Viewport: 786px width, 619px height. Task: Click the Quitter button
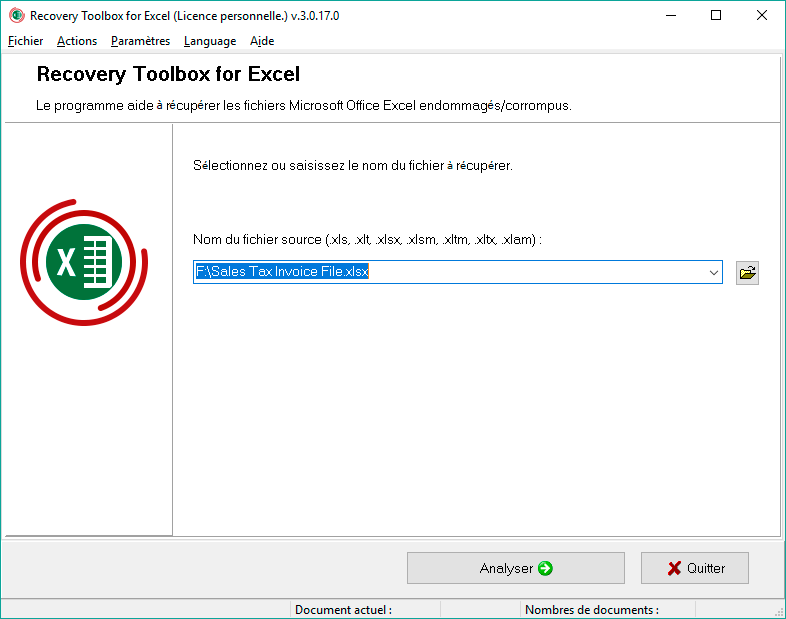(x=695, y=568)
